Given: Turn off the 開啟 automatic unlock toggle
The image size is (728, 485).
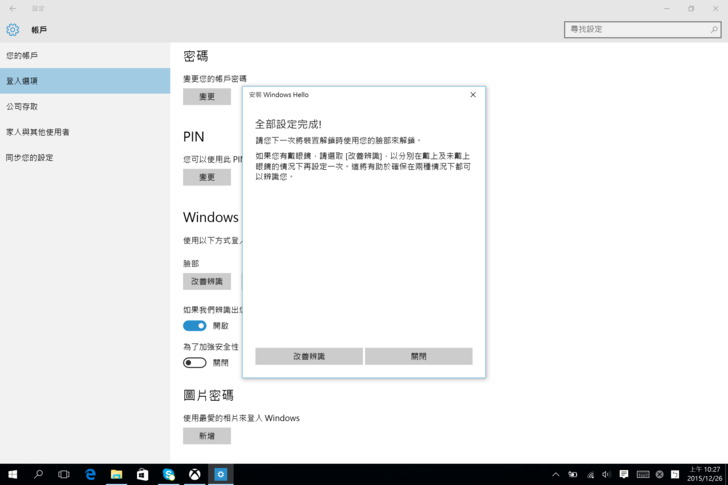Looking at the screenshot, I should tap(195, 325).
